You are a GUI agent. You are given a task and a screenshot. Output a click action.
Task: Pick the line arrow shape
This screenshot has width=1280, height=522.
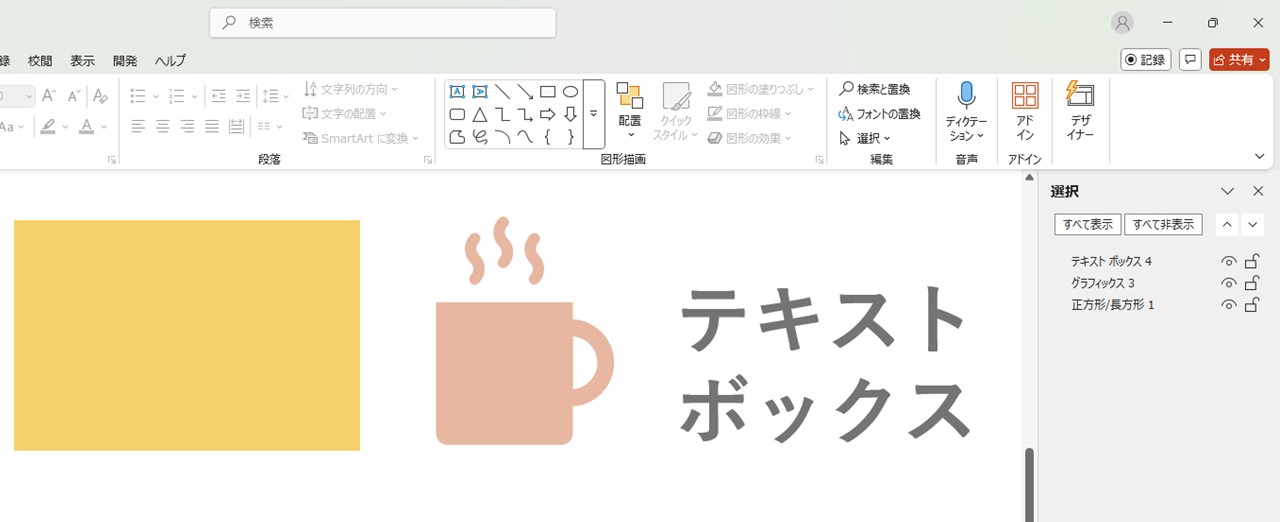click(x=525, y=91)
